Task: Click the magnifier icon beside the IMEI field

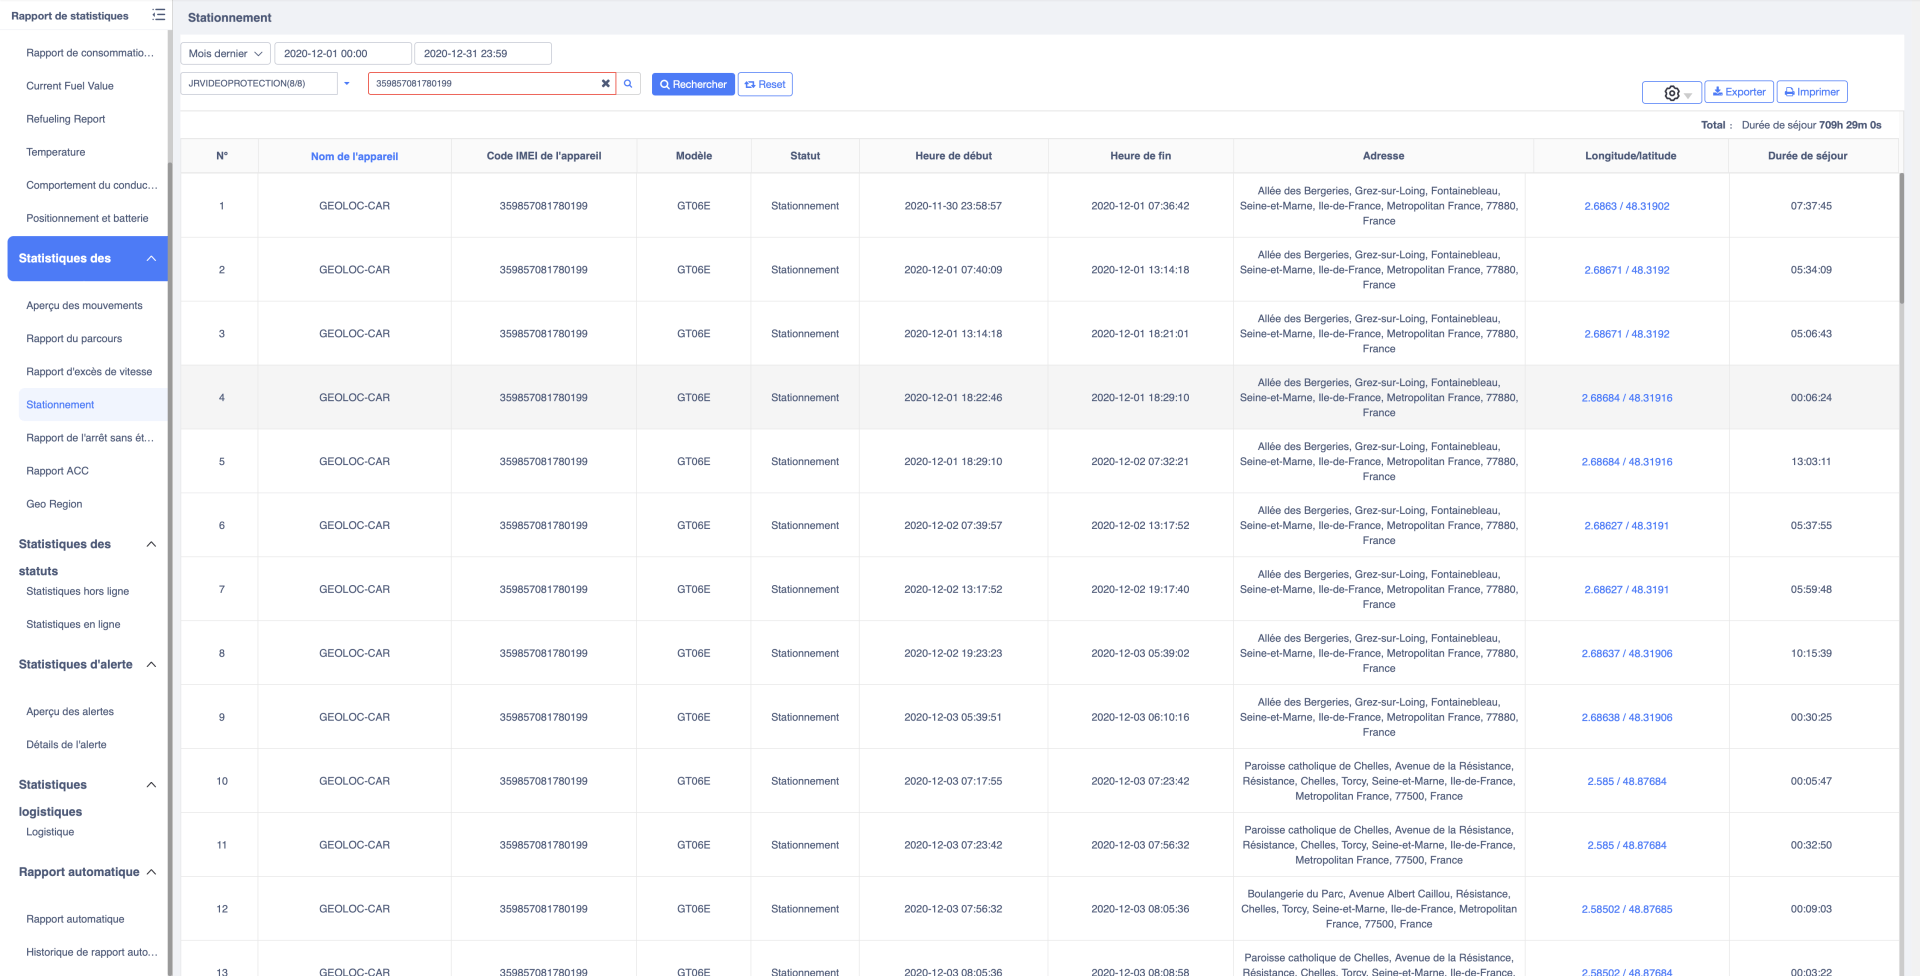Action: pos(628,84)
